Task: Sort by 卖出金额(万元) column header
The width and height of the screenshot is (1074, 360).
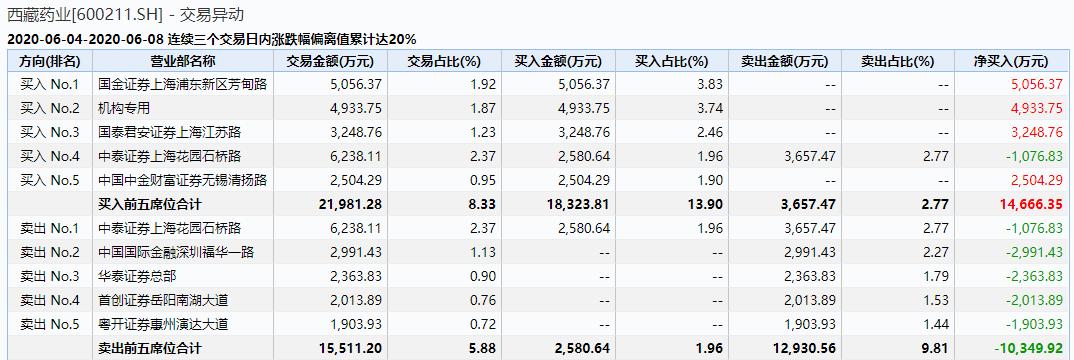Action: pos(785,61)
